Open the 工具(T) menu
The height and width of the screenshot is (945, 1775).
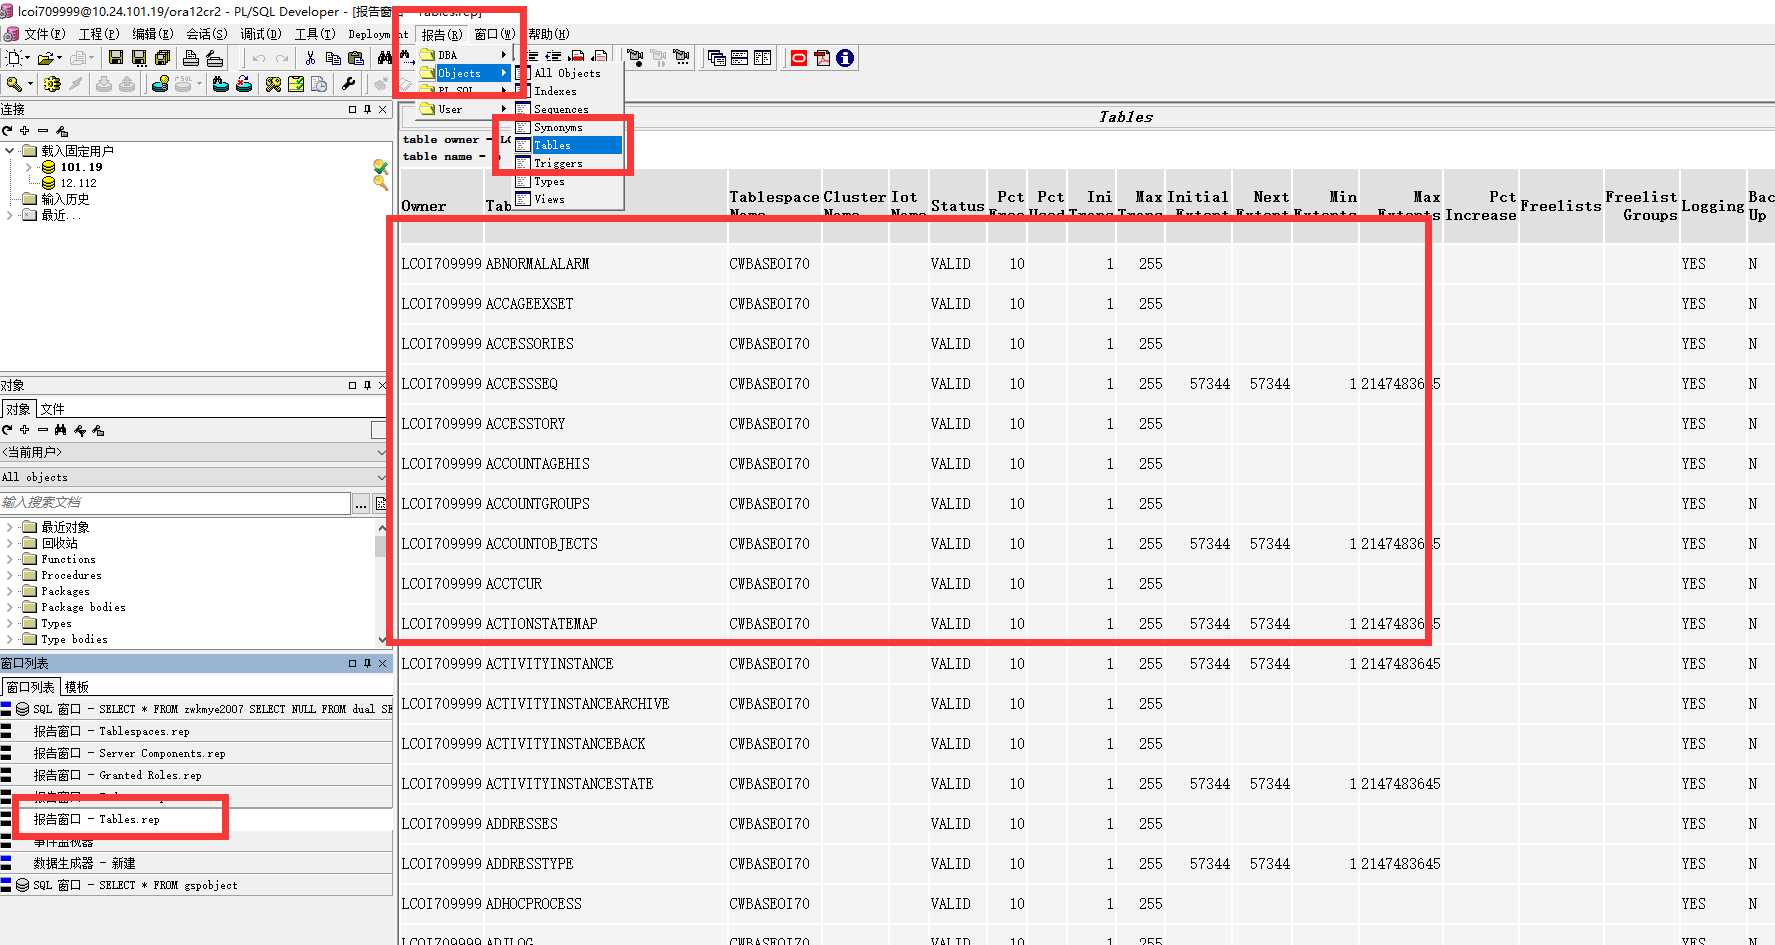click(314, 34)
